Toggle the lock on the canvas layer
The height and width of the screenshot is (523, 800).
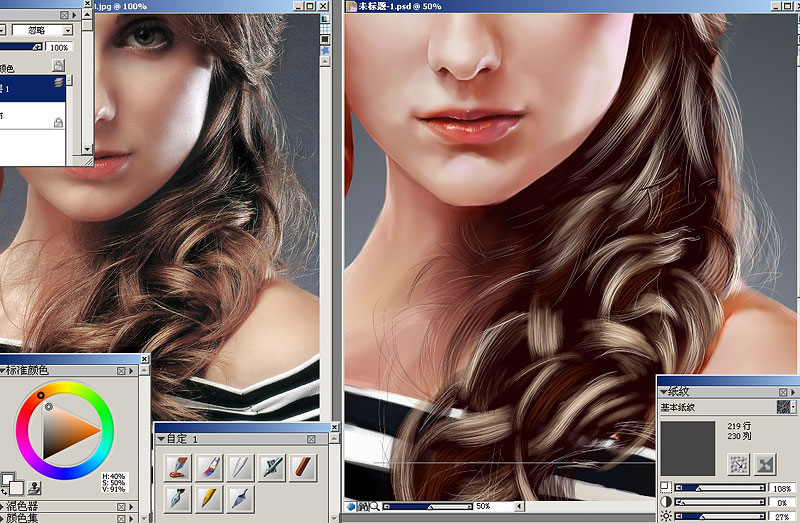coord(58,122)
